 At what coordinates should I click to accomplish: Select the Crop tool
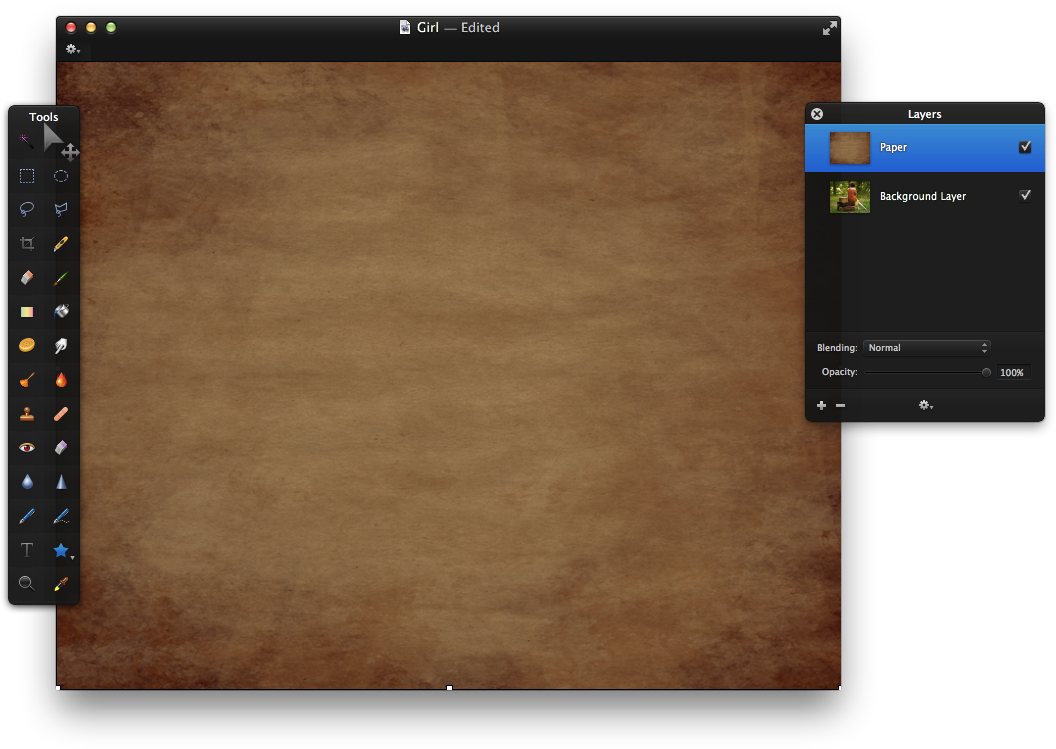27,244
